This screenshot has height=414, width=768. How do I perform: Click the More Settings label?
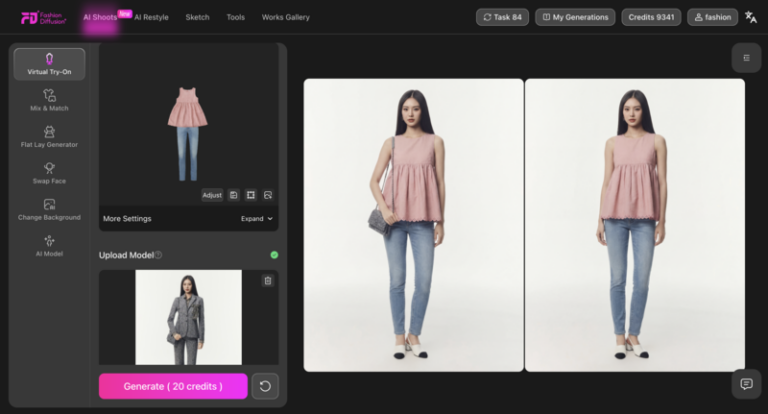127,219
